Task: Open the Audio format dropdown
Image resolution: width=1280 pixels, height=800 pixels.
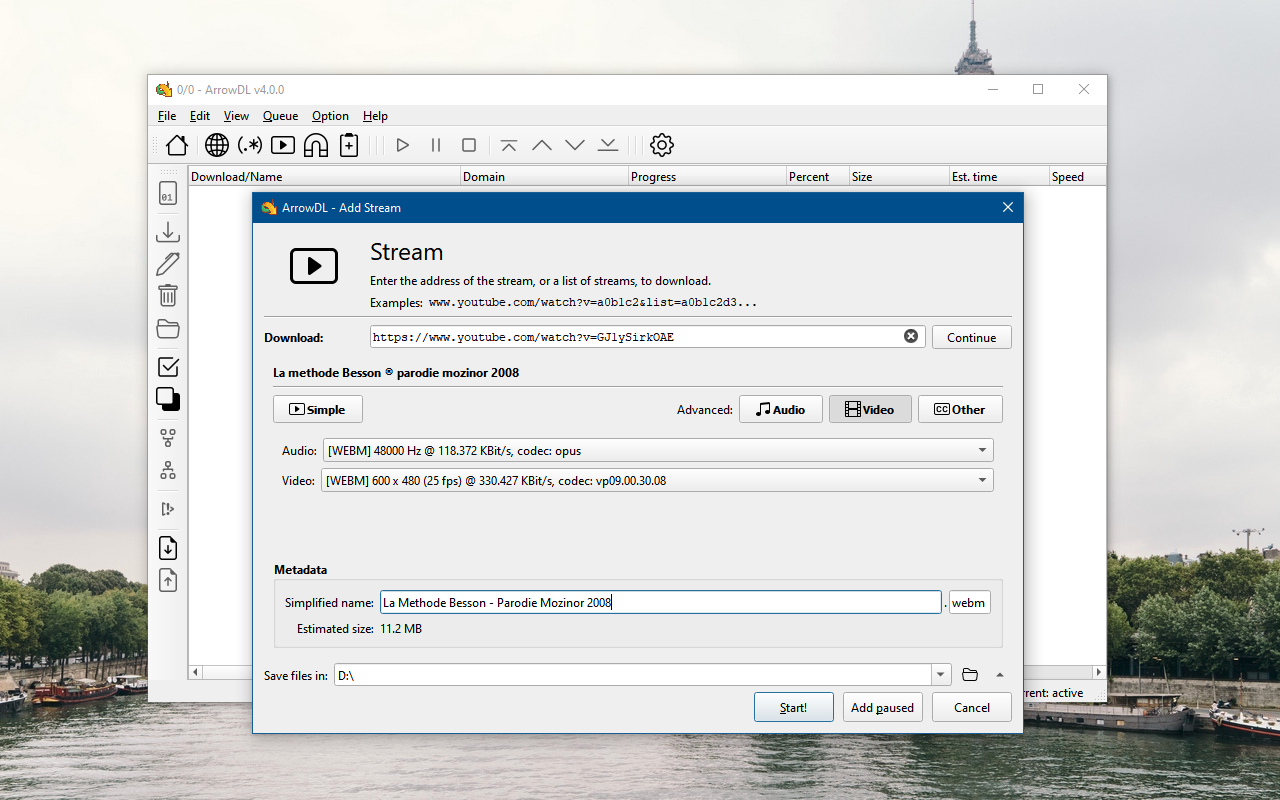Action: [x=981, y=450]
